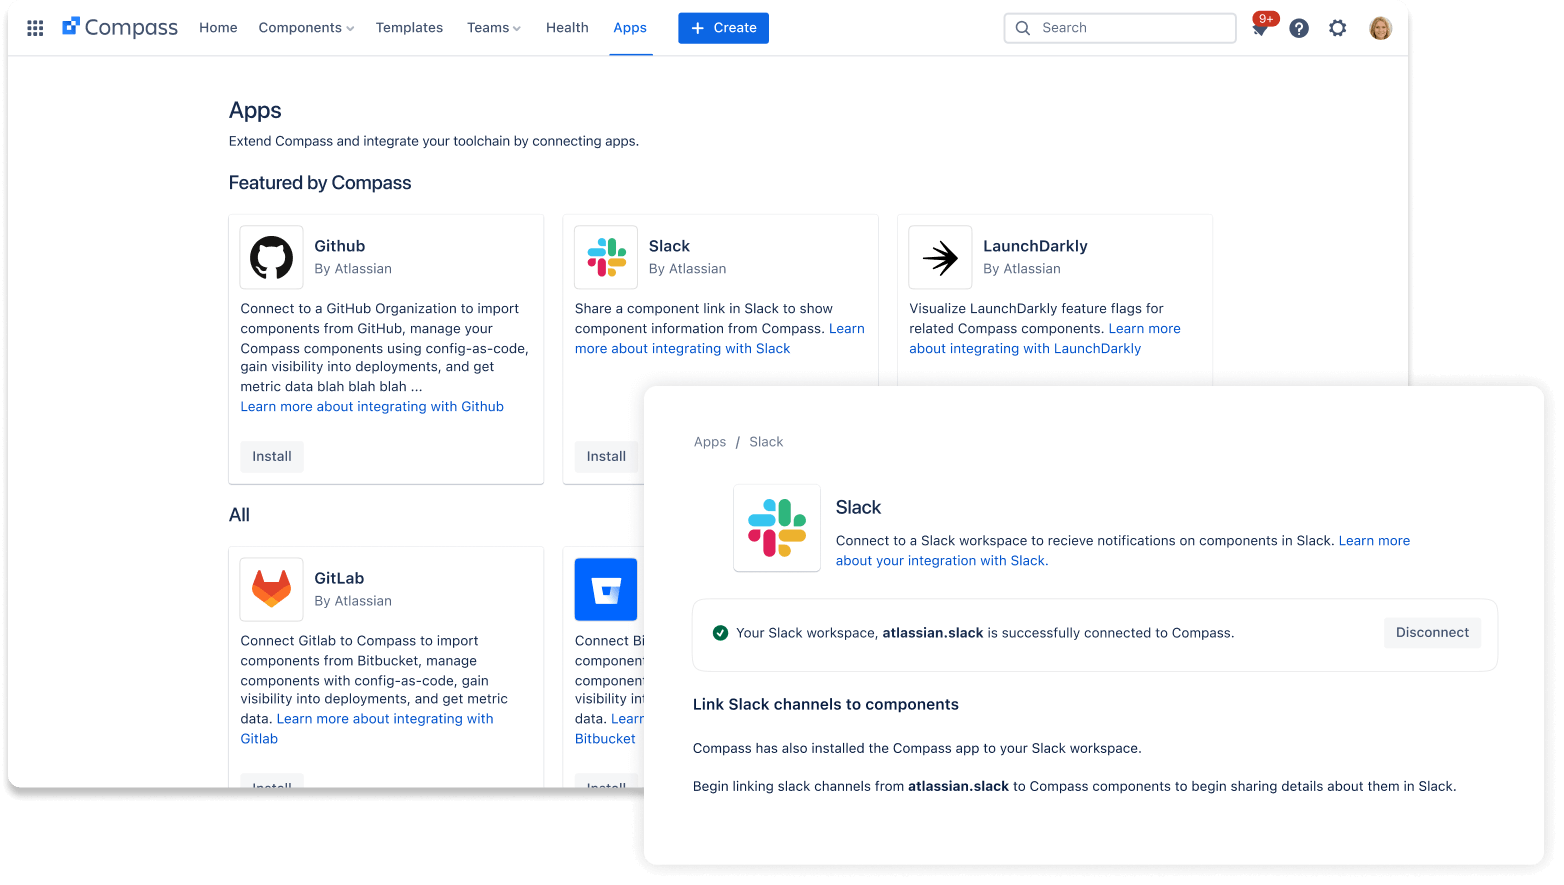This screenshot has width=1564, height=885.
Task: Click 'Link Slack channels to components' heading
Action: tap(826, 705)
